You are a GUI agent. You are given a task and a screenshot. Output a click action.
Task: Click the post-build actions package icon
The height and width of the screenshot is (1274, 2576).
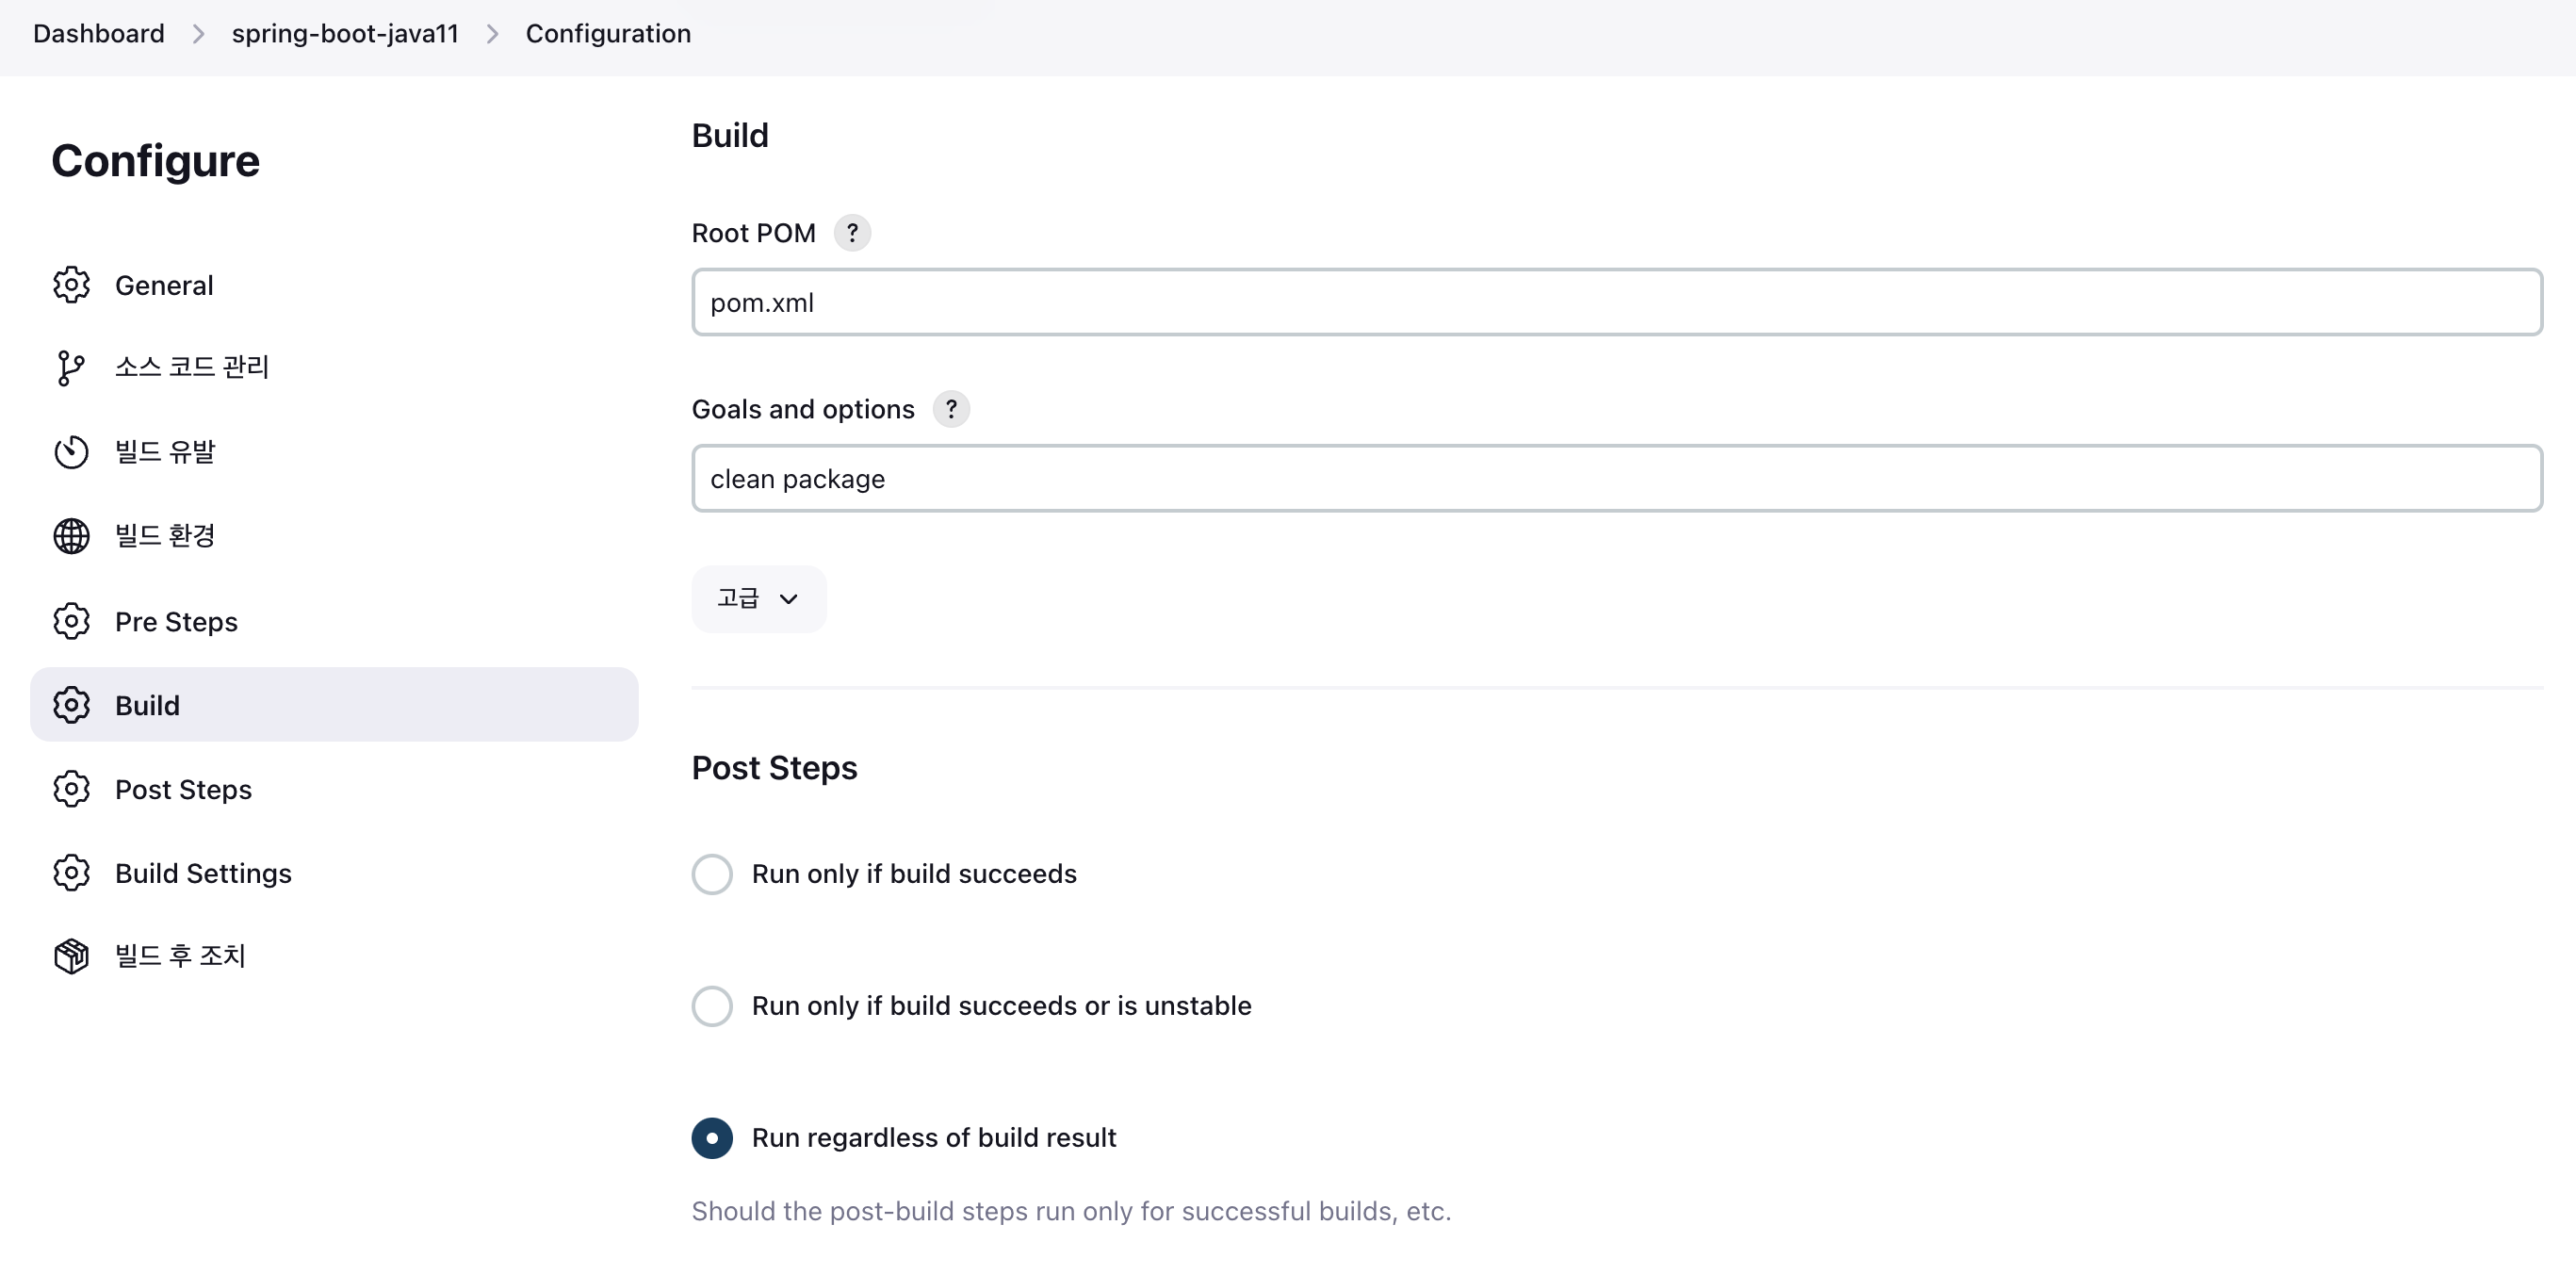point(71,956)
